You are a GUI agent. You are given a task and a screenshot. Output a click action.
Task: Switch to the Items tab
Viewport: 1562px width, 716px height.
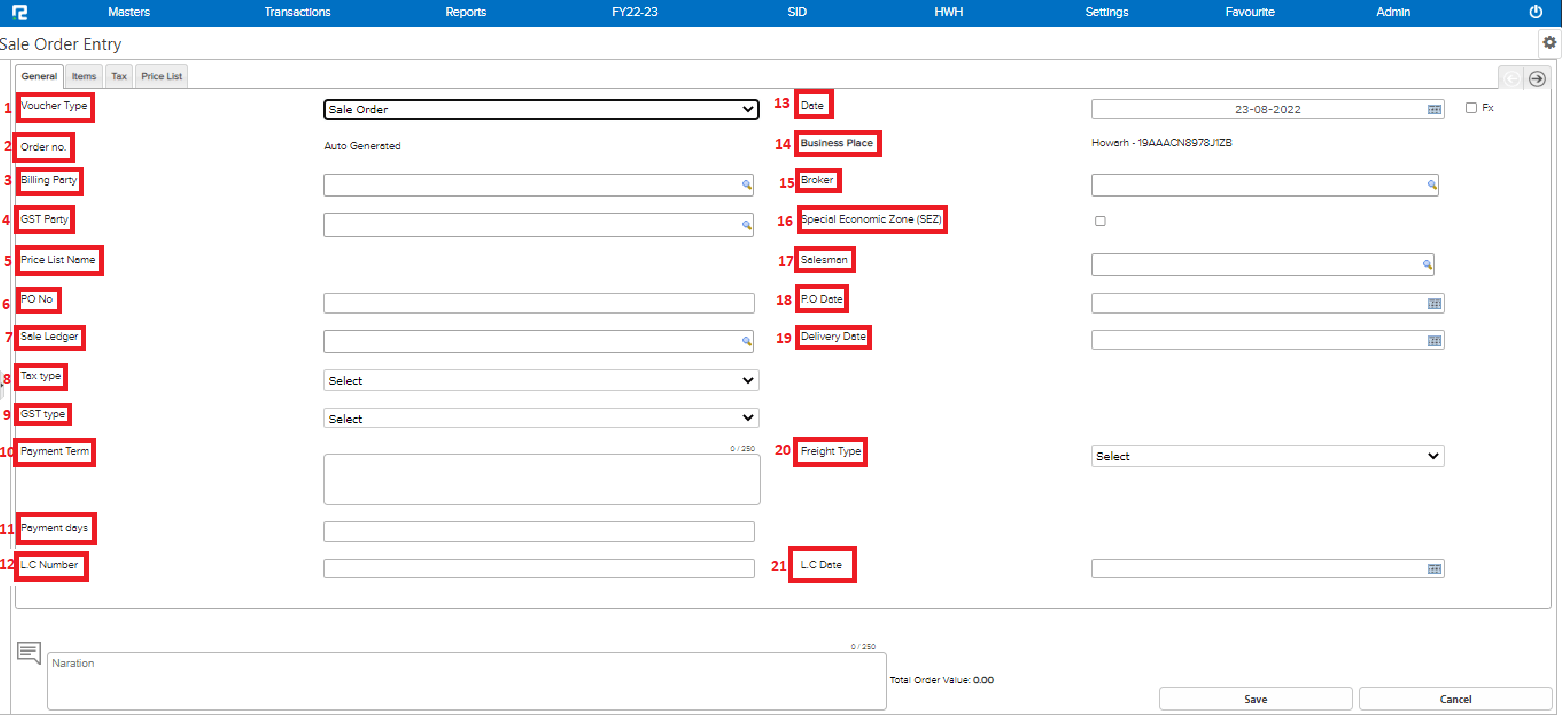(84, 76)
